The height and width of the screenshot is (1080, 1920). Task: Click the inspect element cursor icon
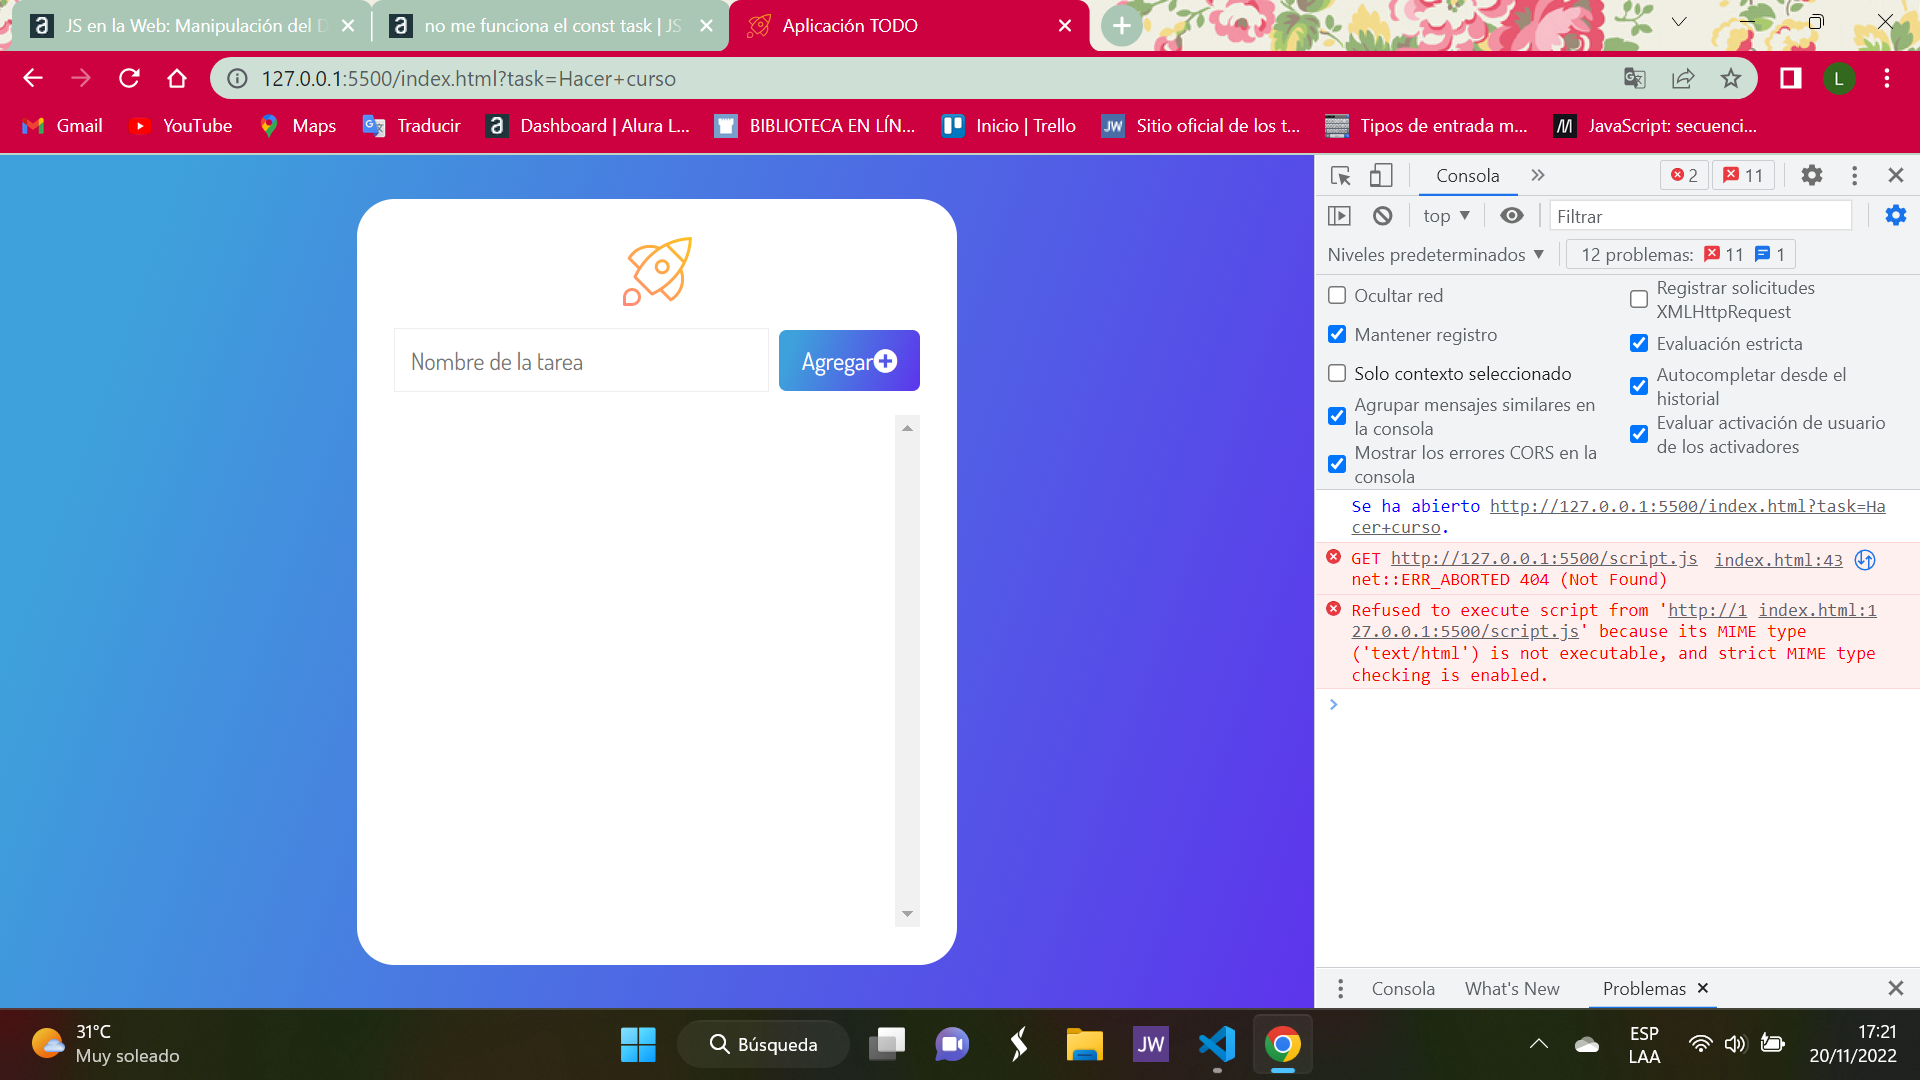click(1340, 175)
